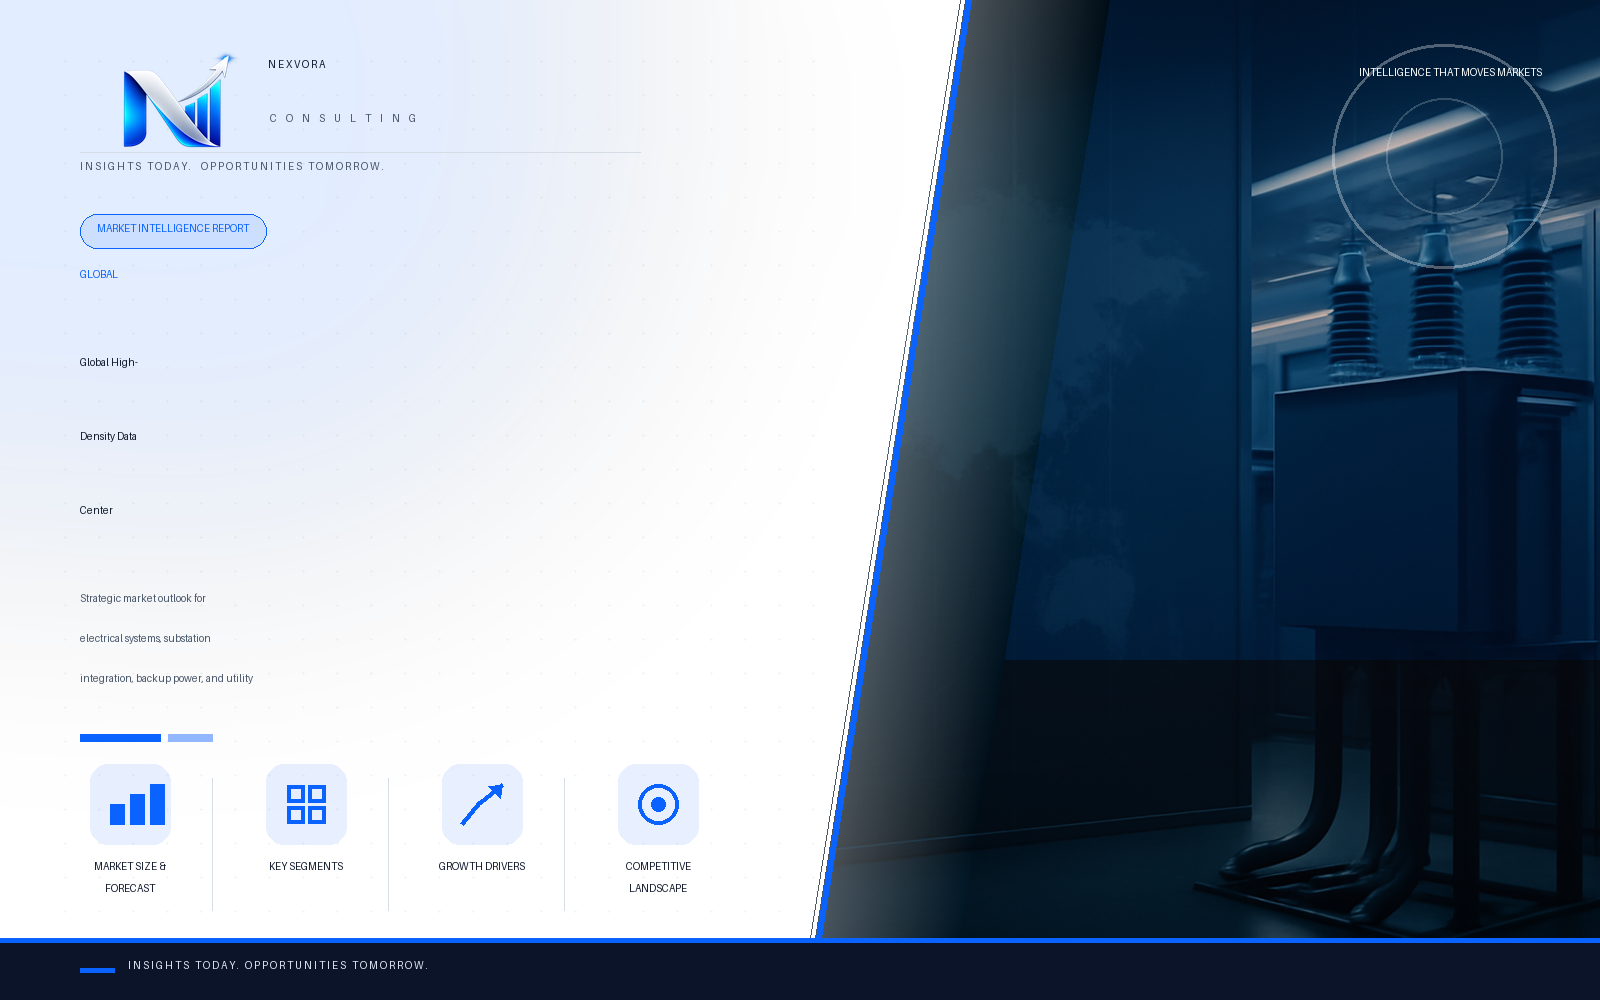The width and height of the screenshot is (1600, 1000).
Task: Click the target Competitive Landscape icon
Action: (658, 804)
